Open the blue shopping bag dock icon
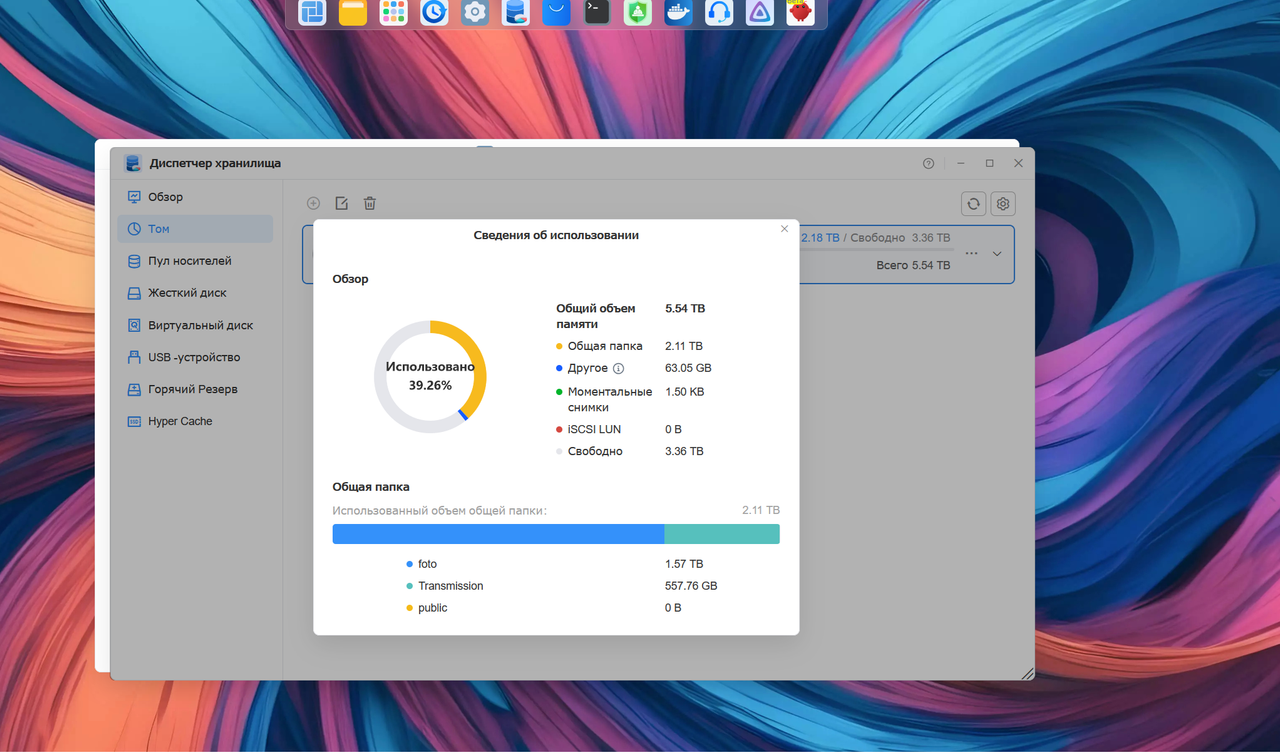1280x755 pixels. click(556, 12)
